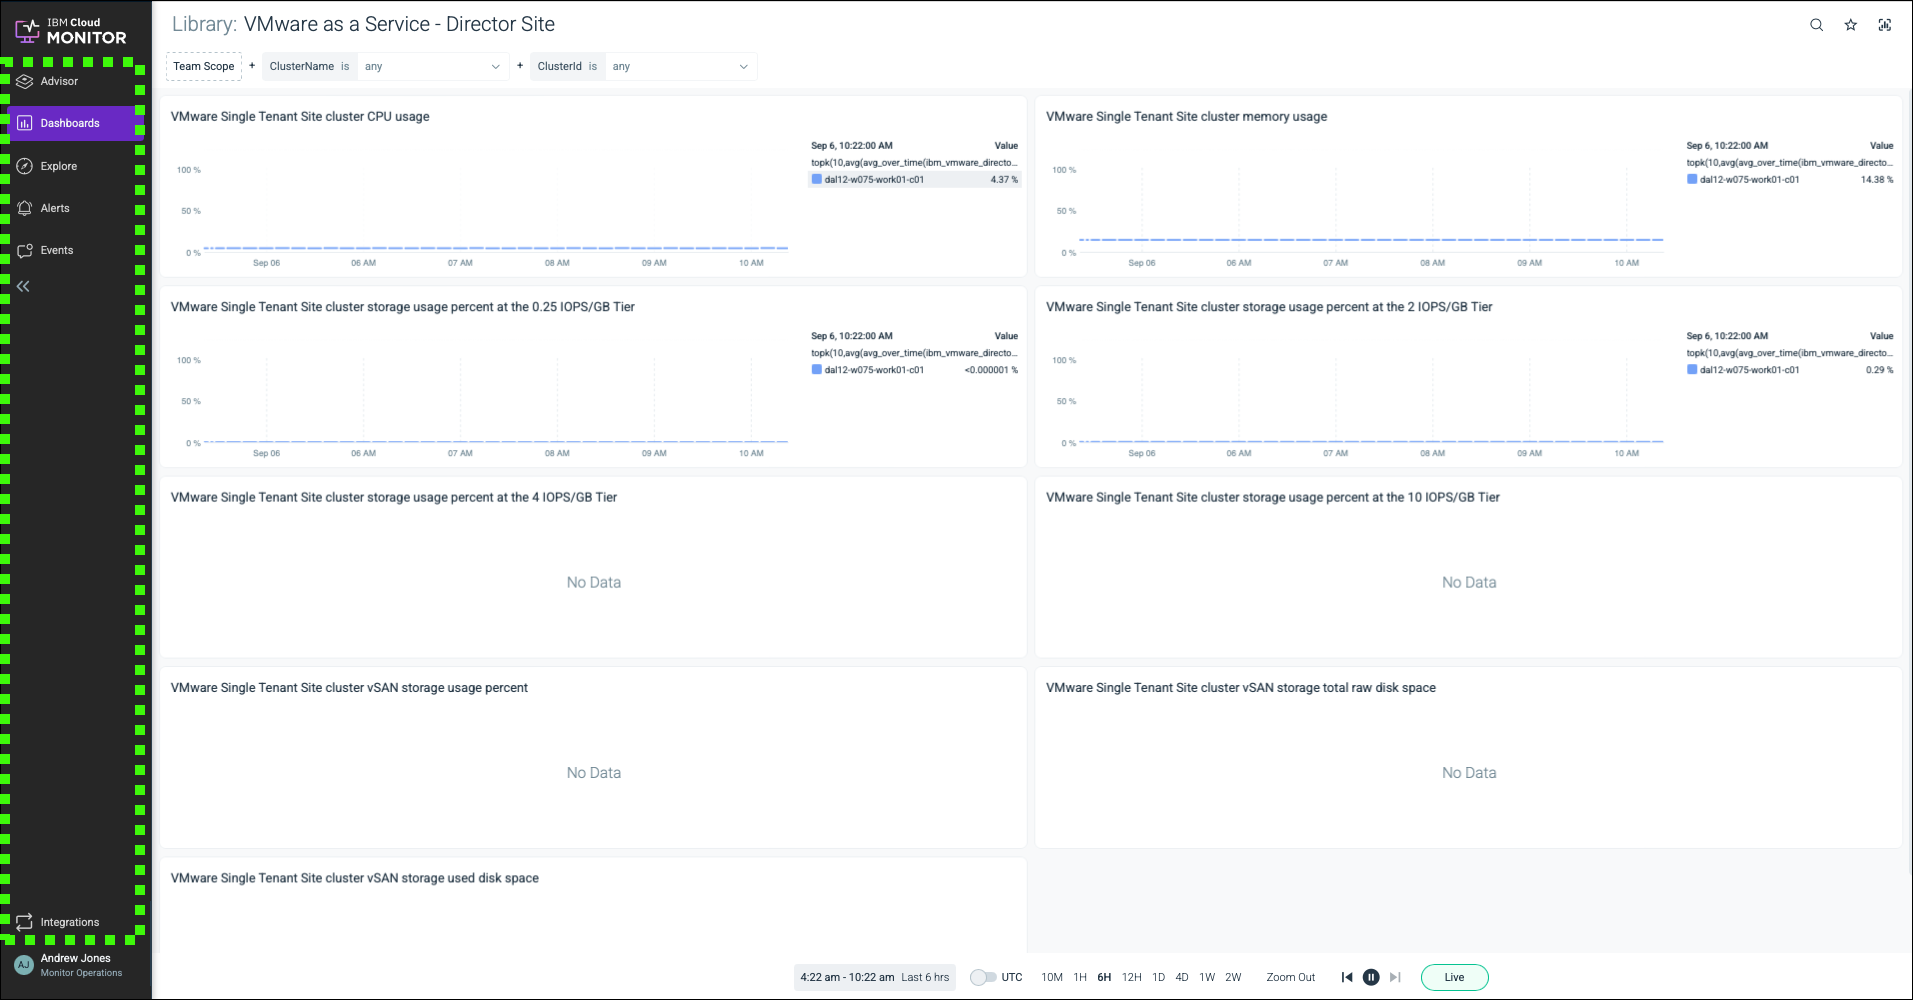
Task: Select the 4D time range
Action: click(1182, 977)
